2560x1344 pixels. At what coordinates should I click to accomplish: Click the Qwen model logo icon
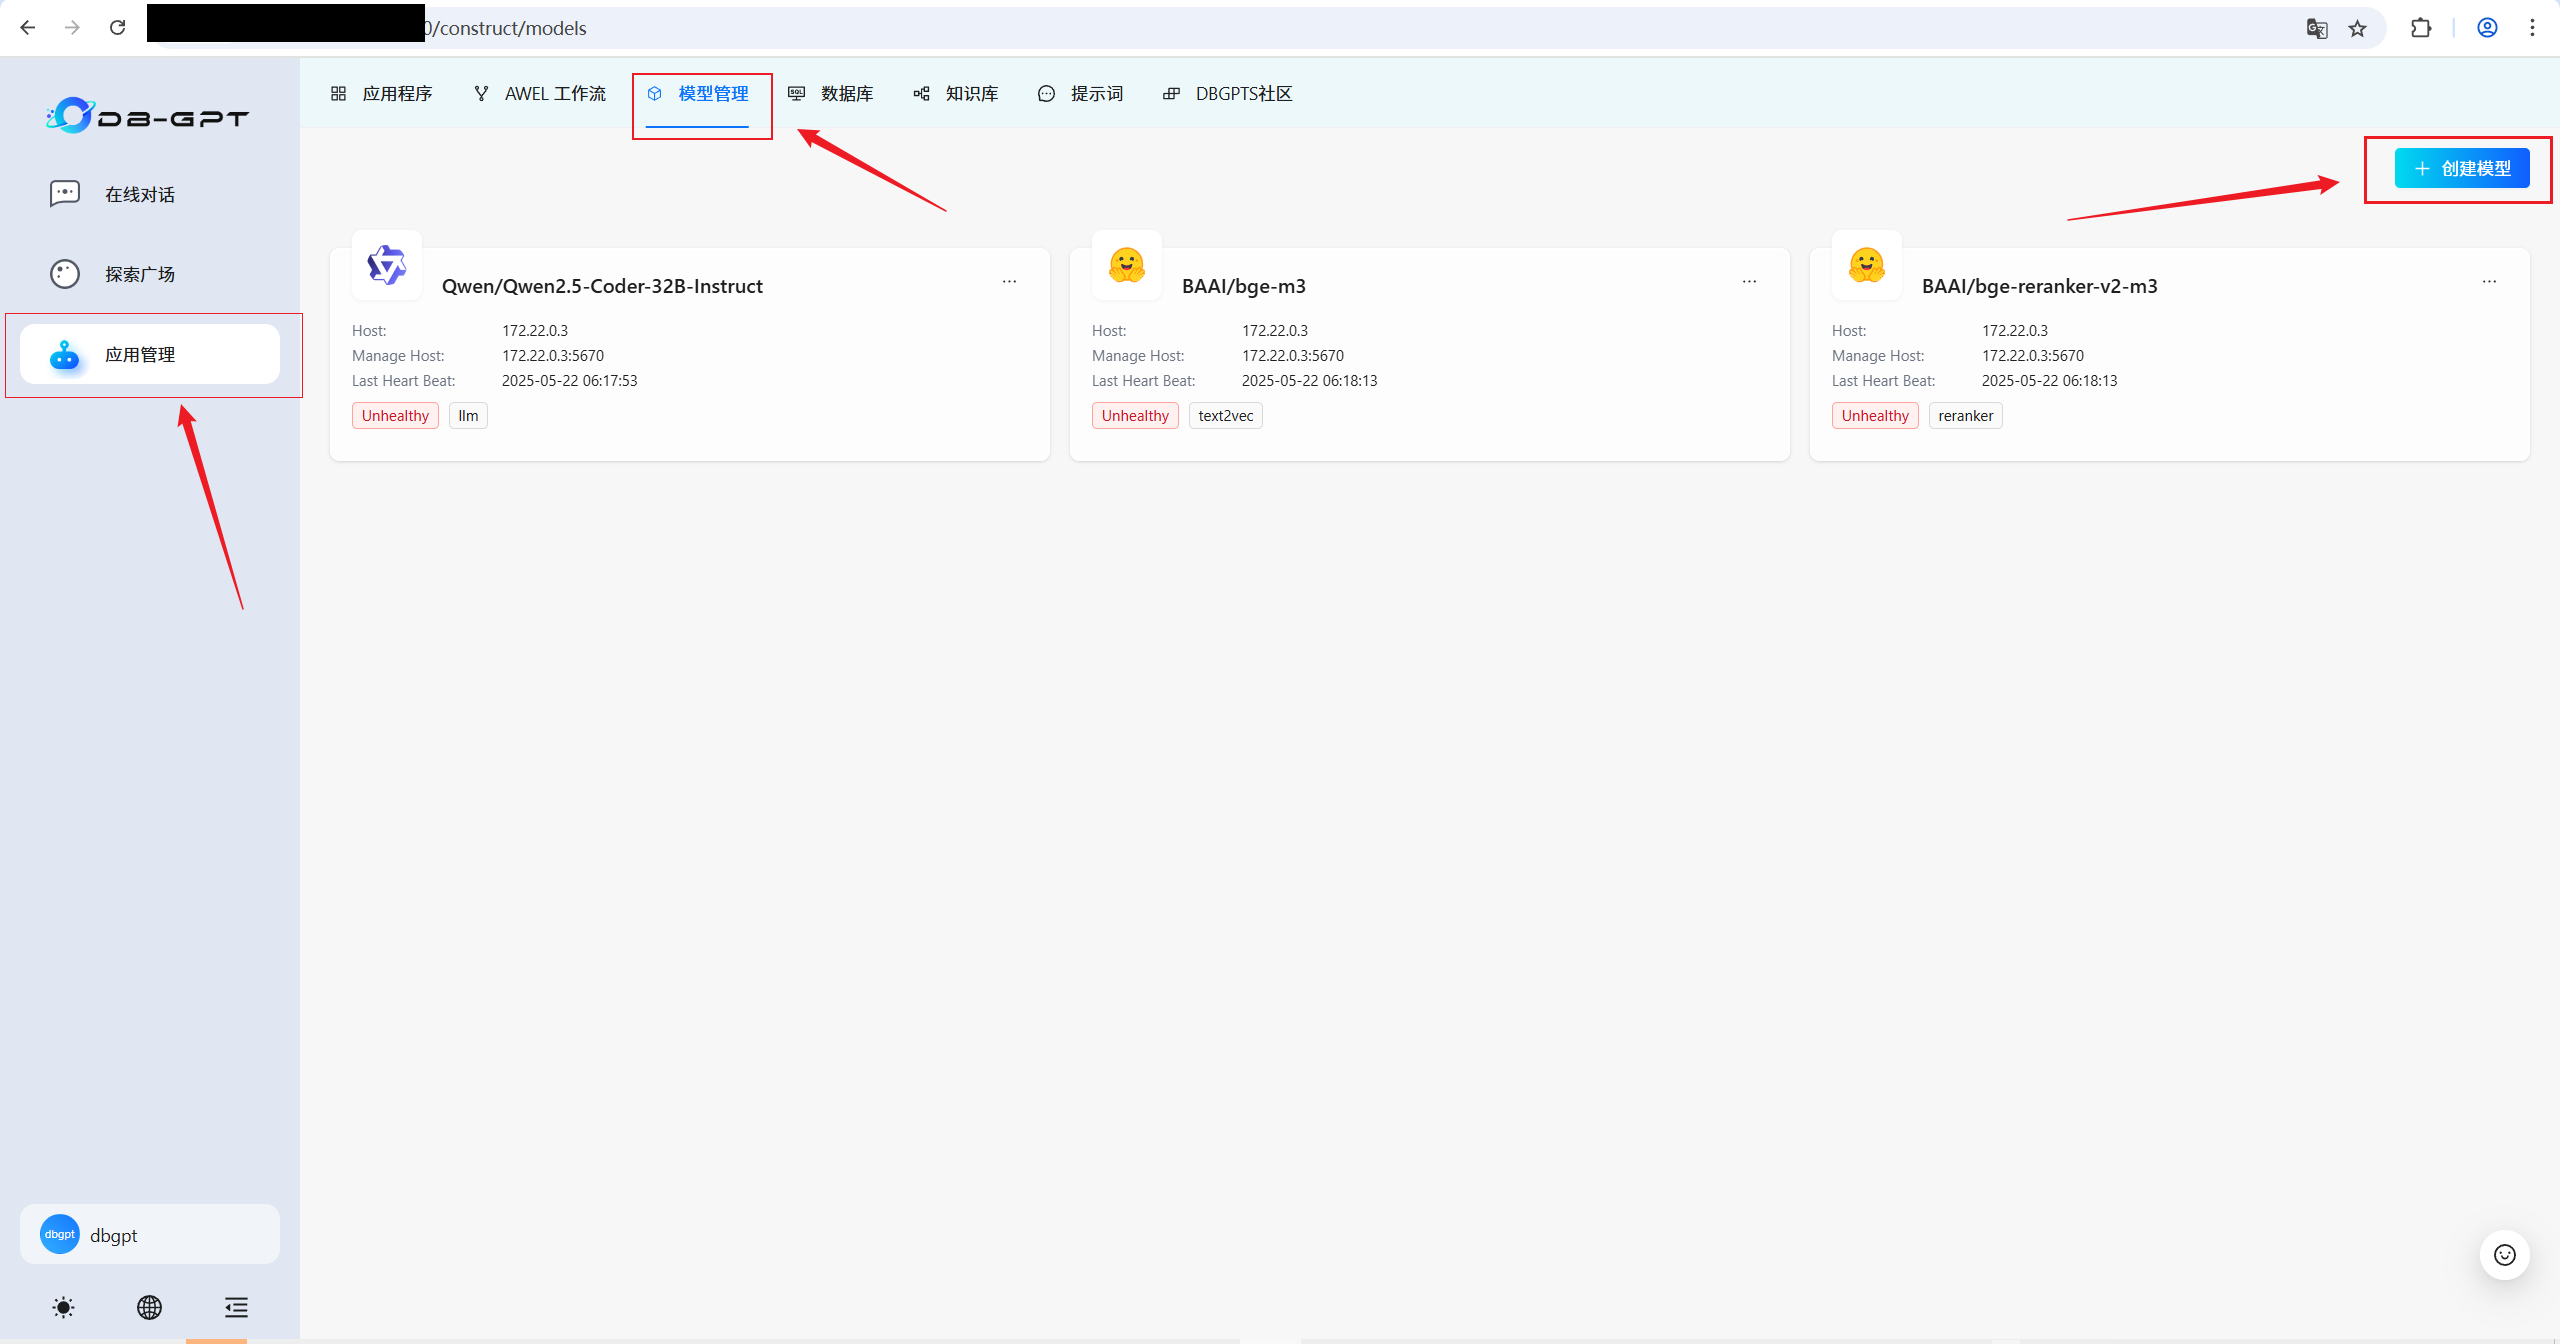pyautogui.click(x=387, y=265)
